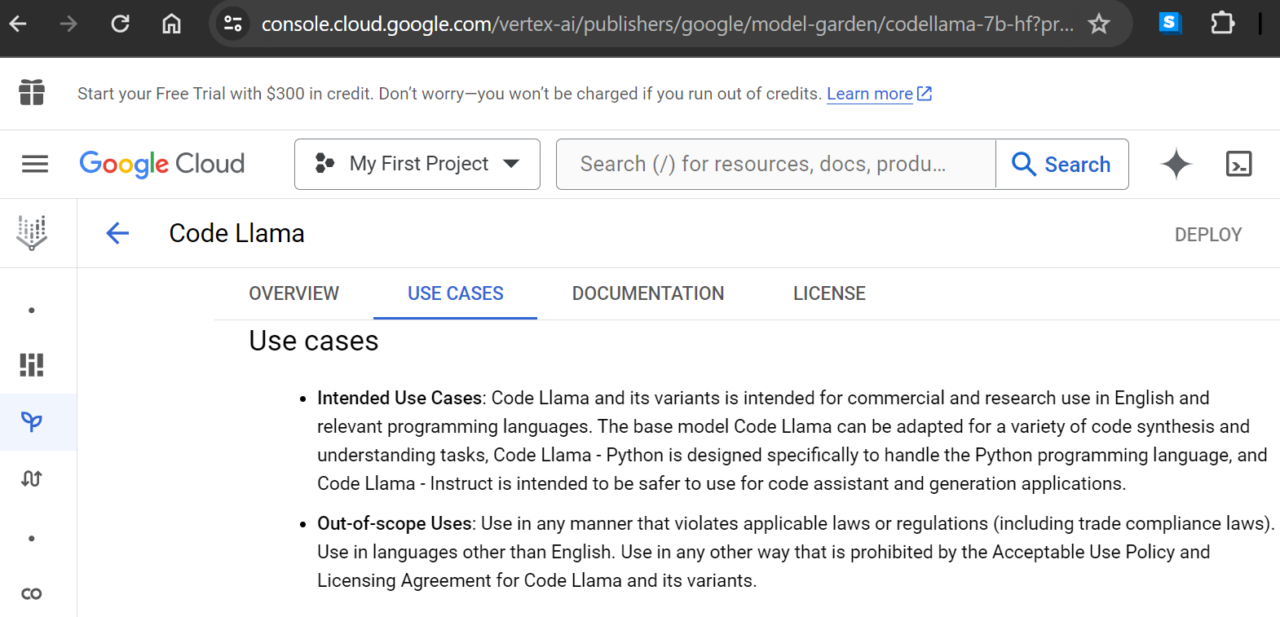
Task: Open the pipelines arrows icon in sidebar
Action: (31, 478)
